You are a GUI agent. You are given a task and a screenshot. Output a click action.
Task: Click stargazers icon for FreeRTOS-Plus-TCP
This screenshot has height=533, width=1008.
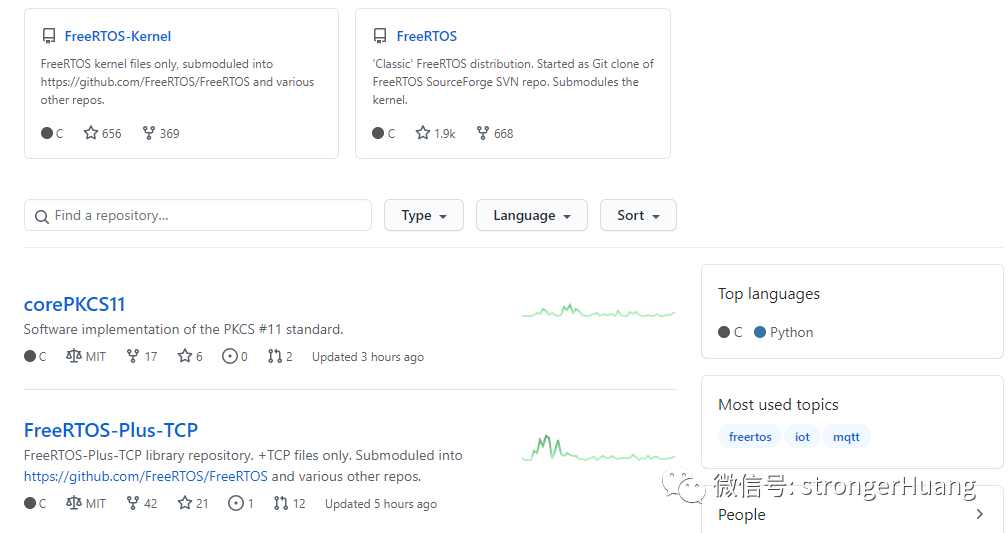184,503
